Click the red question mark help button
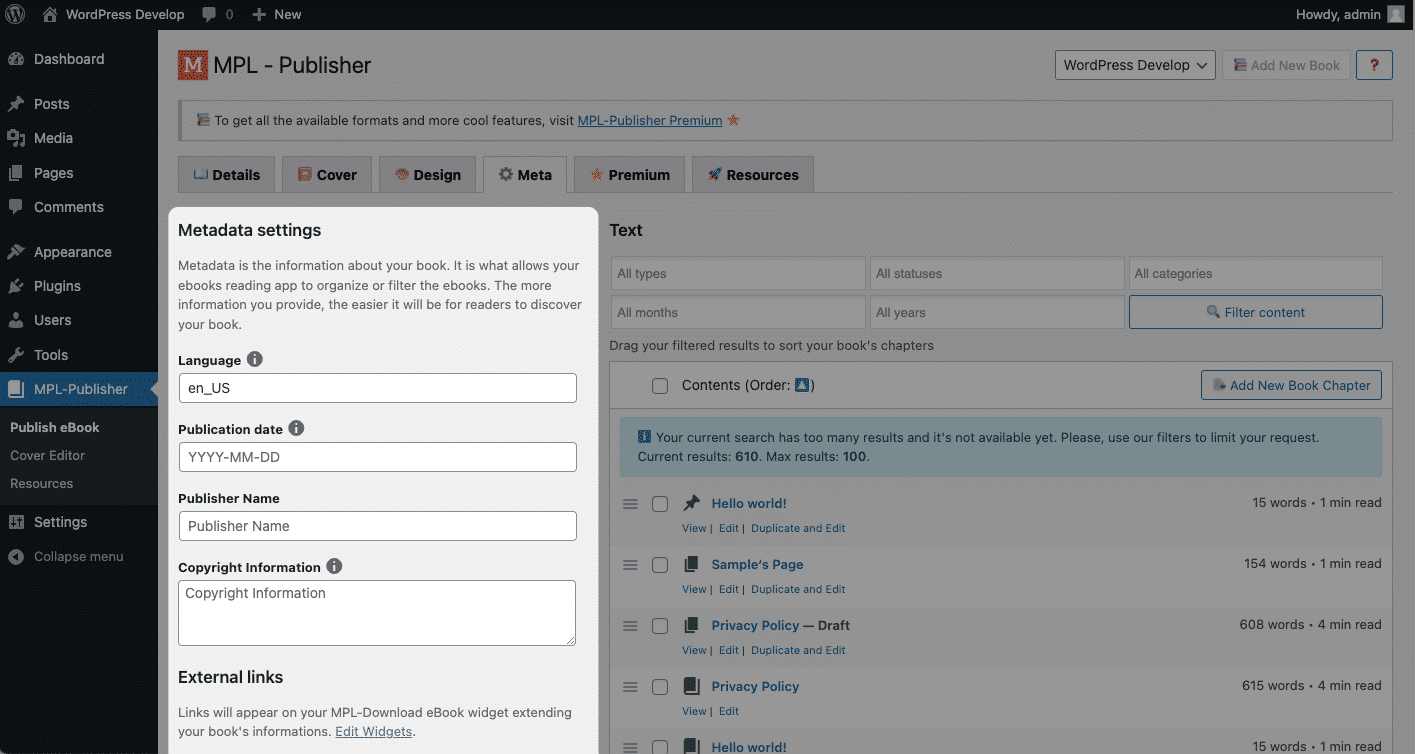 point(1374,65)
